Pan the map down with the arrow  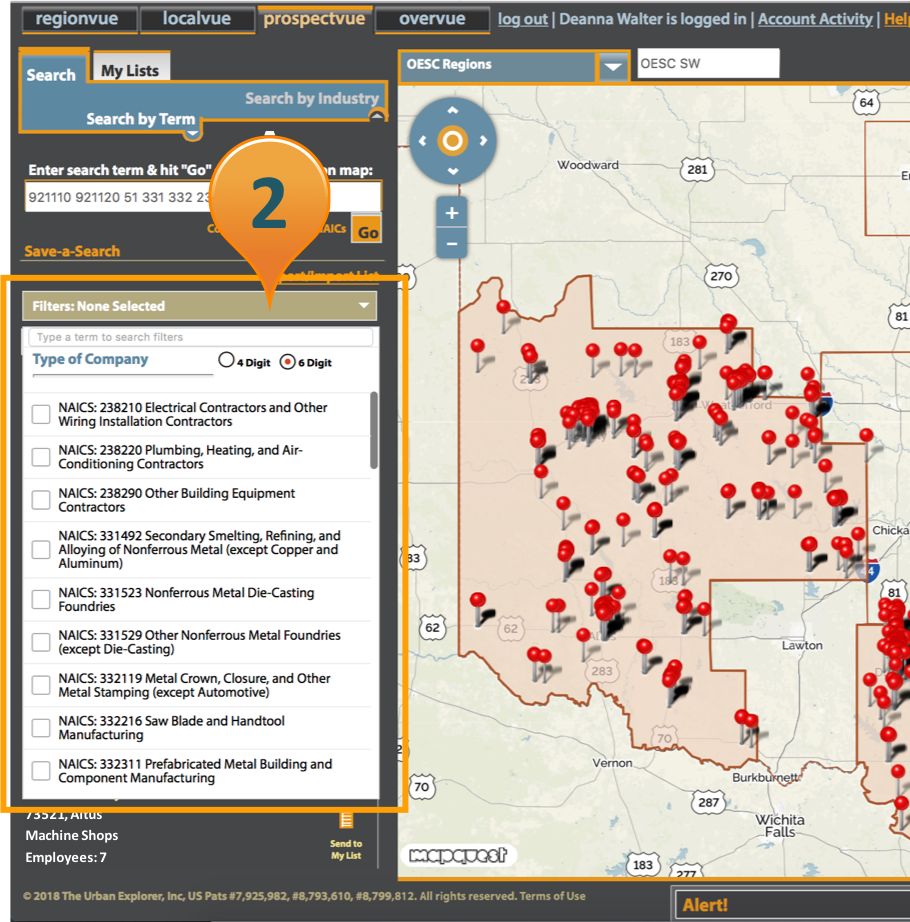452,171
